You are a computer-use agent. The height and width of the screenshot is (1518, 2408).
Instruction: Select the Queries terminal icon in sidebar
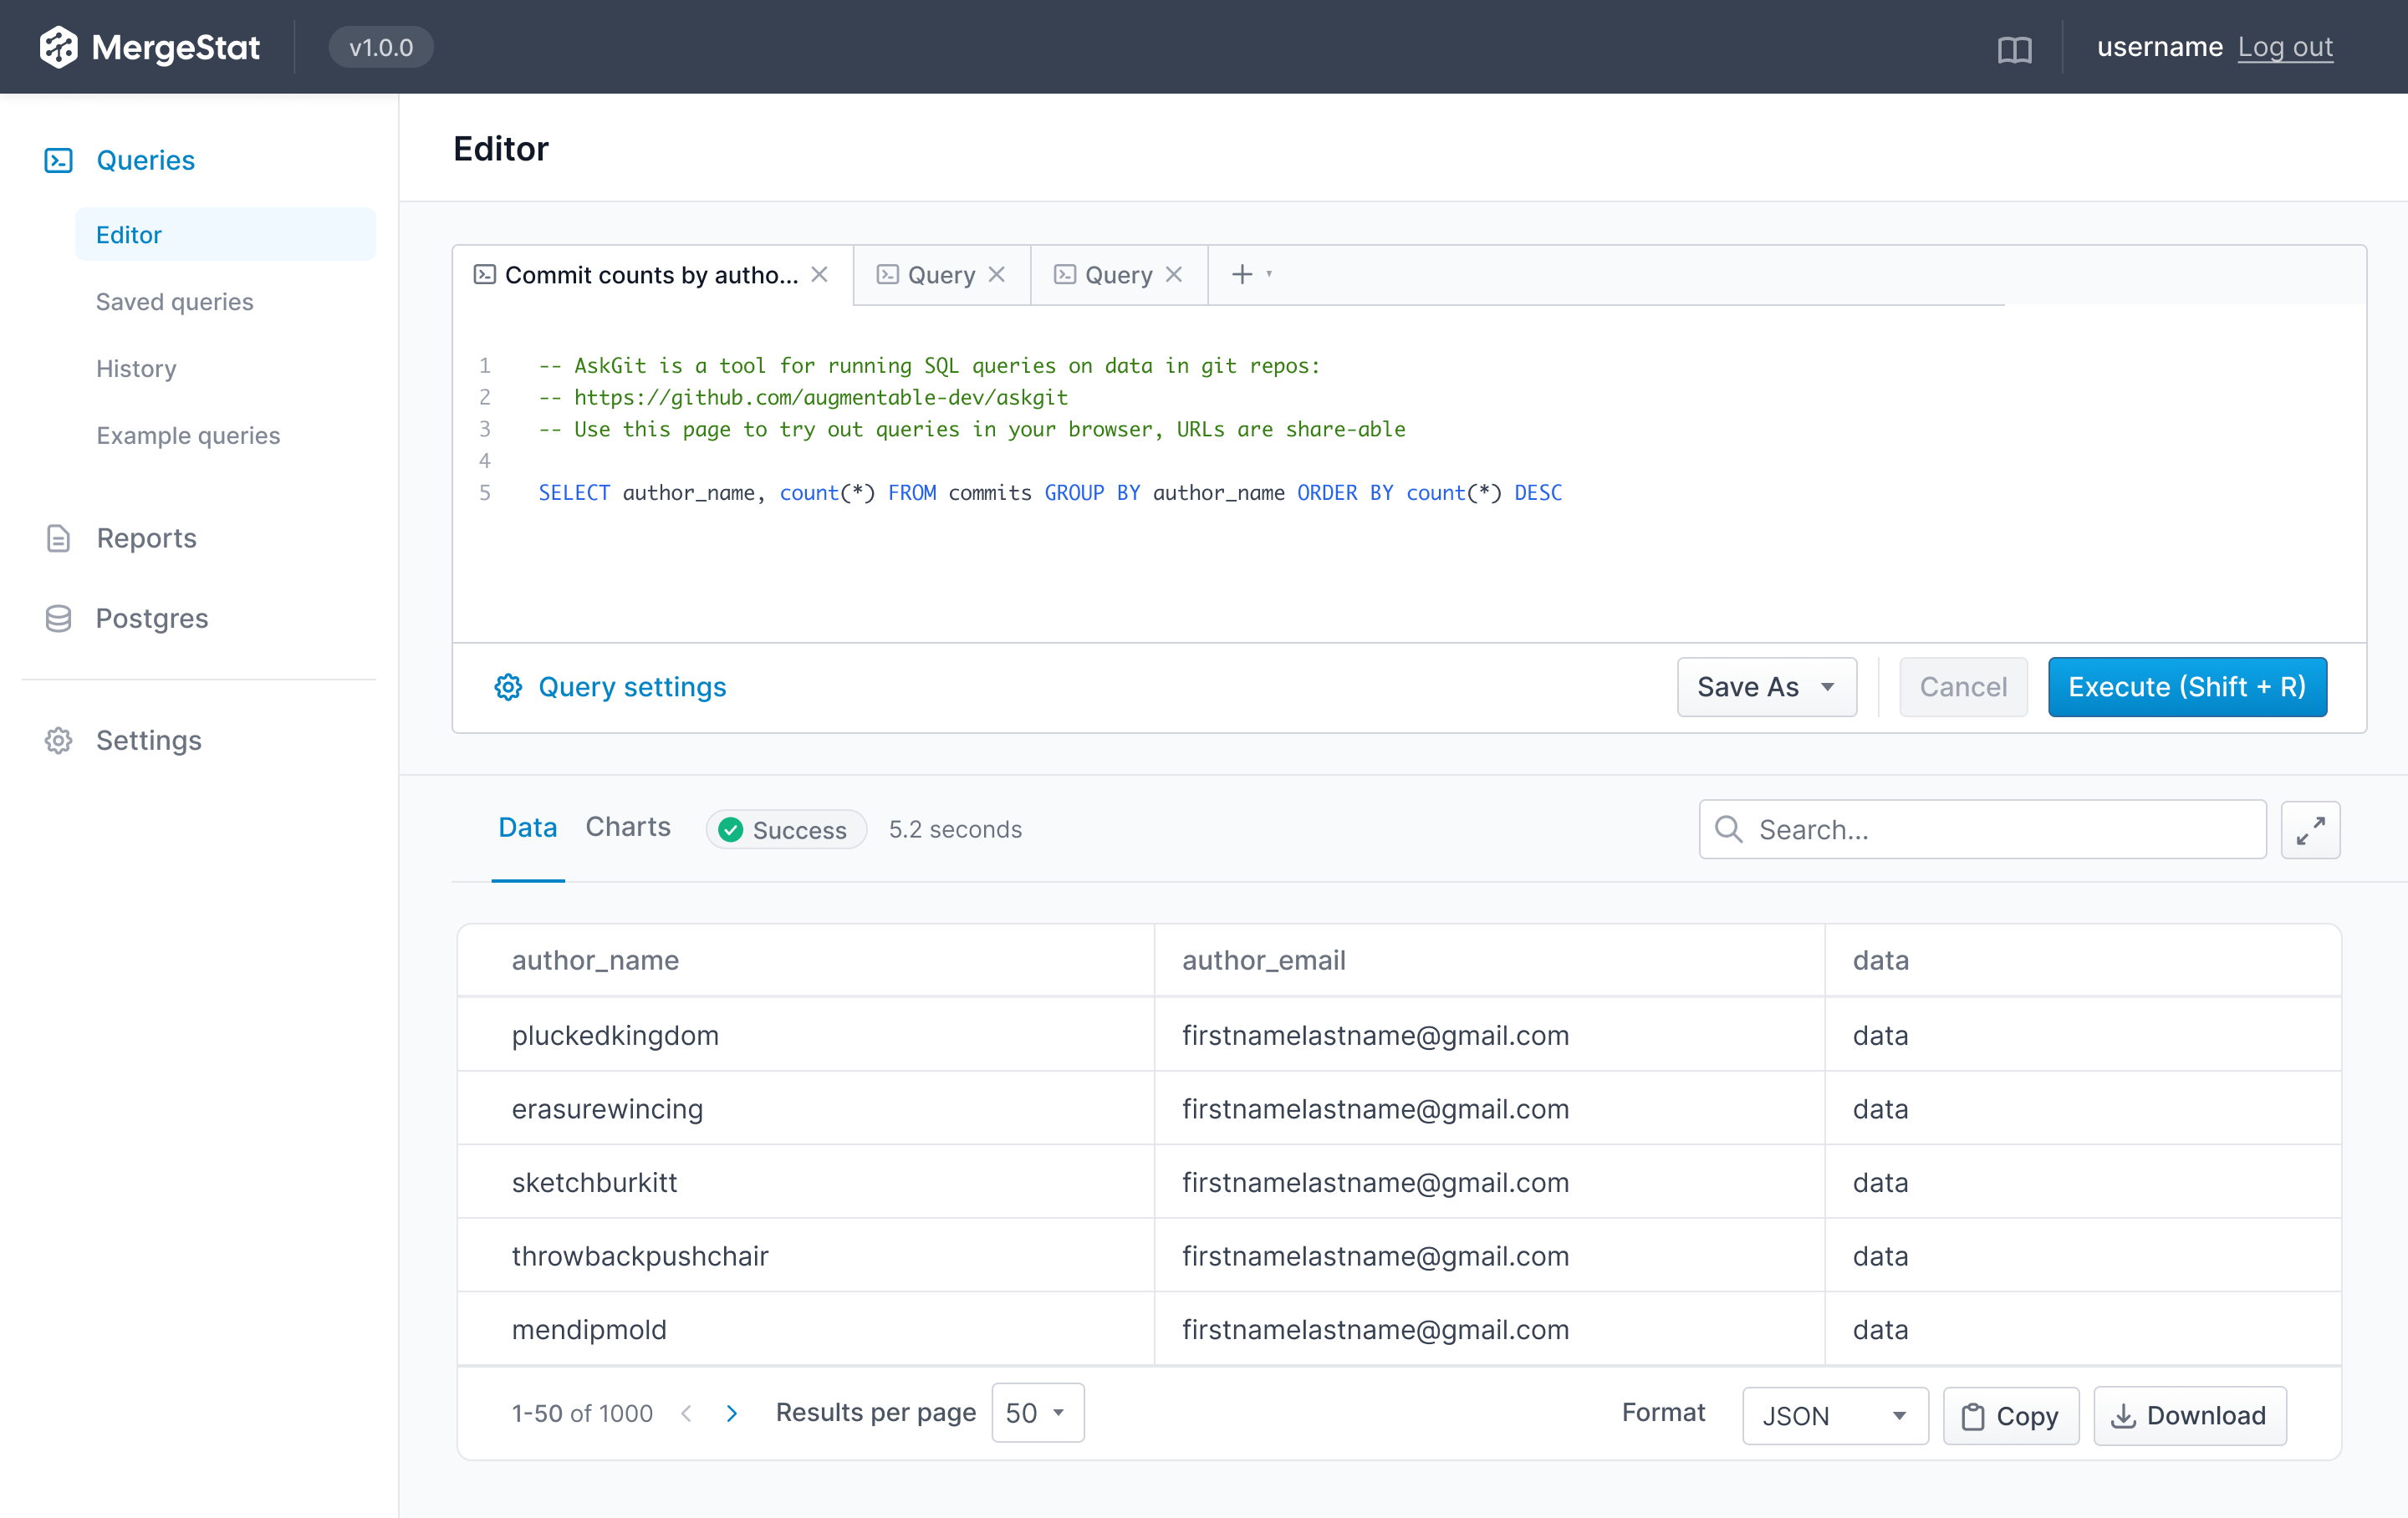tap(58, 160)
